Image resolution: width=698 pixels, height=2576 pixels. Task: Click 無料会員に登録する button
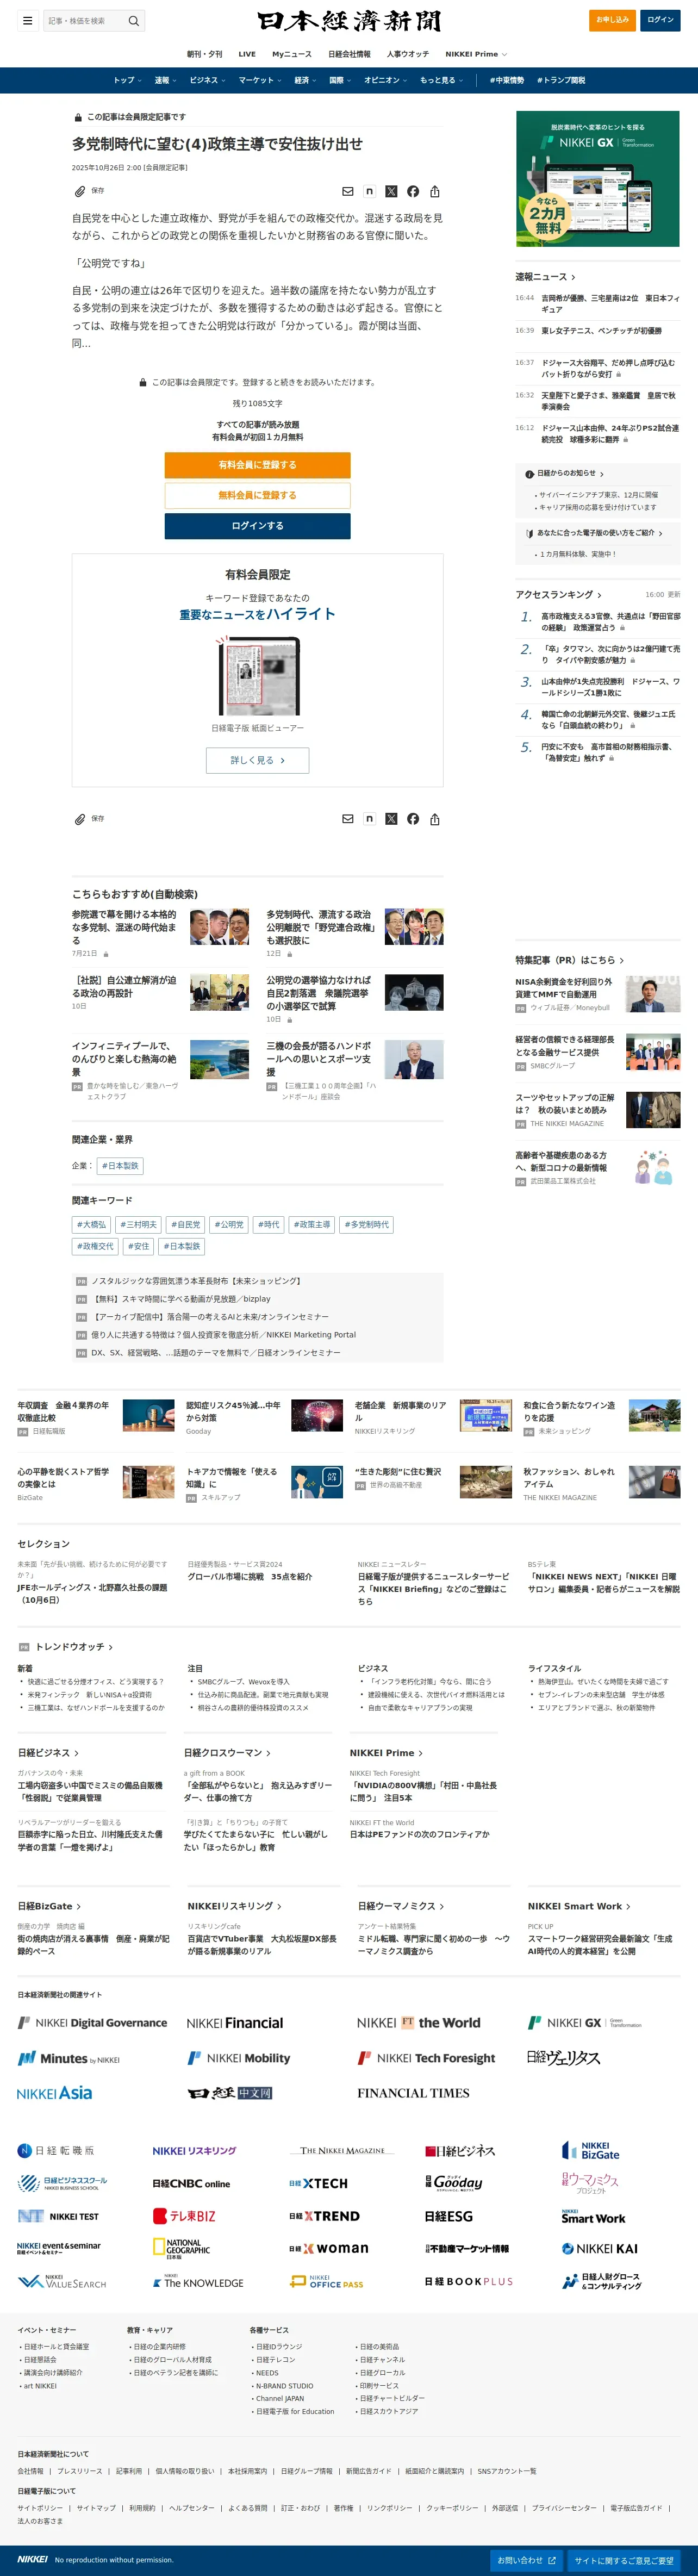pos(257,495)
